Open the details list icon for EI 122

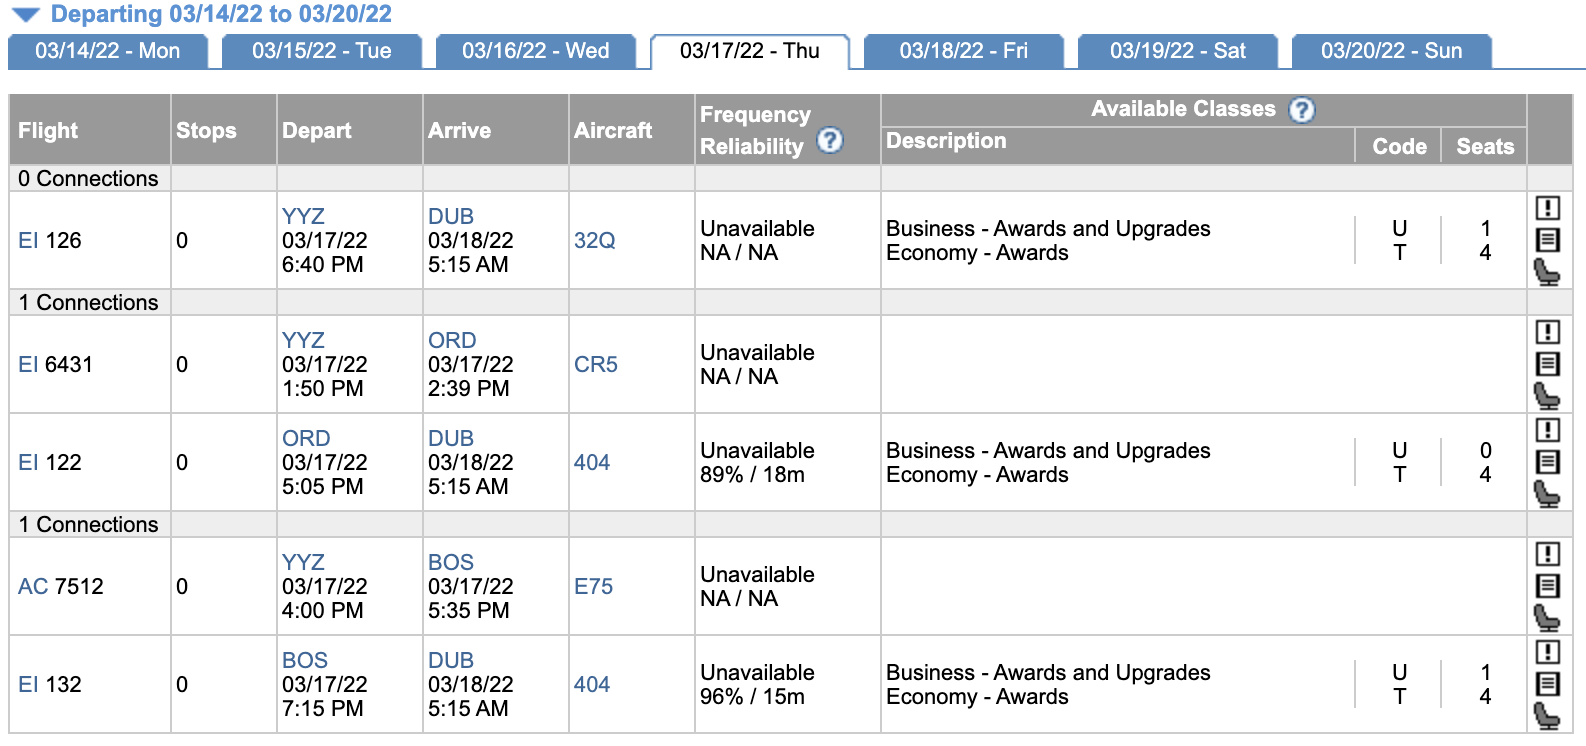click(1547, 462)
